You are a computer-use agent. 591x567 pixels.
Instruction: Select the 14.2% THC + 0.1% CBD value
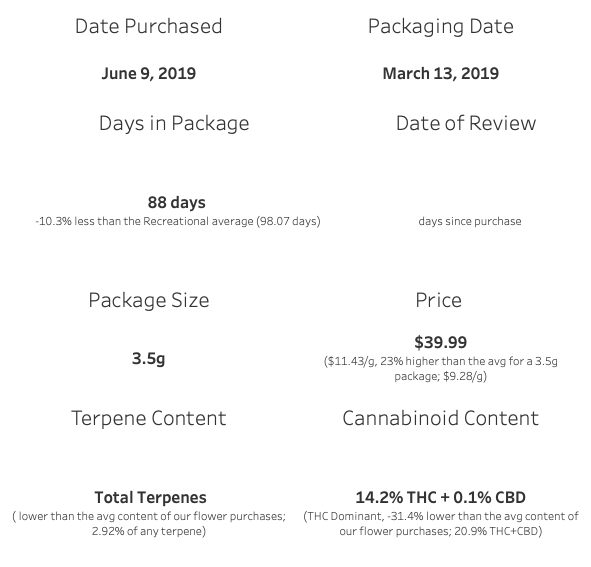click(x=441, y=498)
